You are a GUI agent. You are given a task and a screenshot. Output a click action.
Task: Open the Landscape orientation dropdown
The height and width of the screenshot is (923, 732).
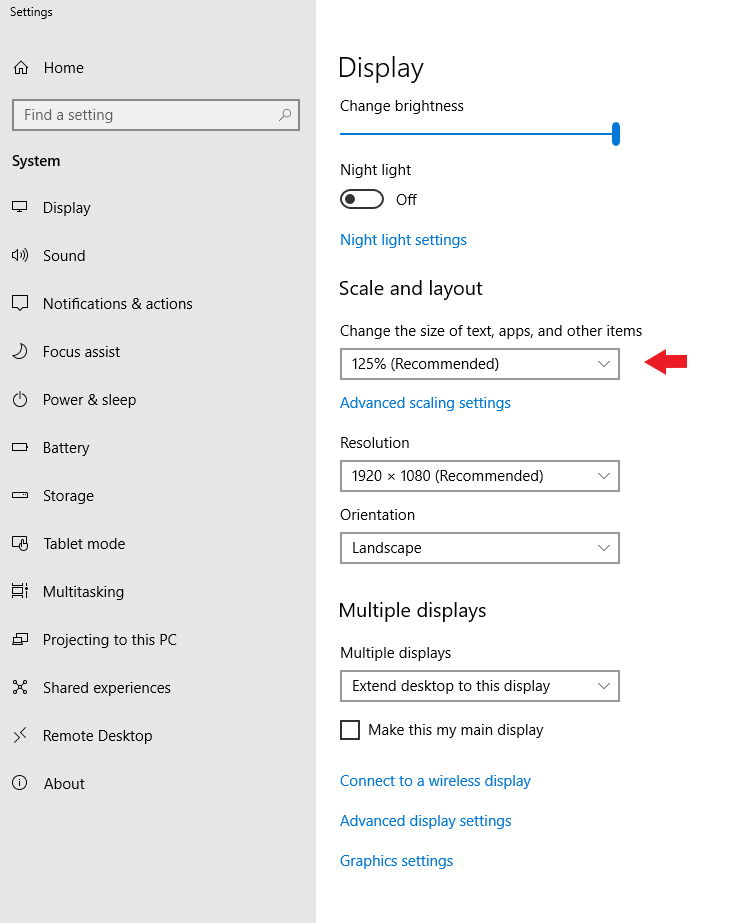(x=480, y=548)
